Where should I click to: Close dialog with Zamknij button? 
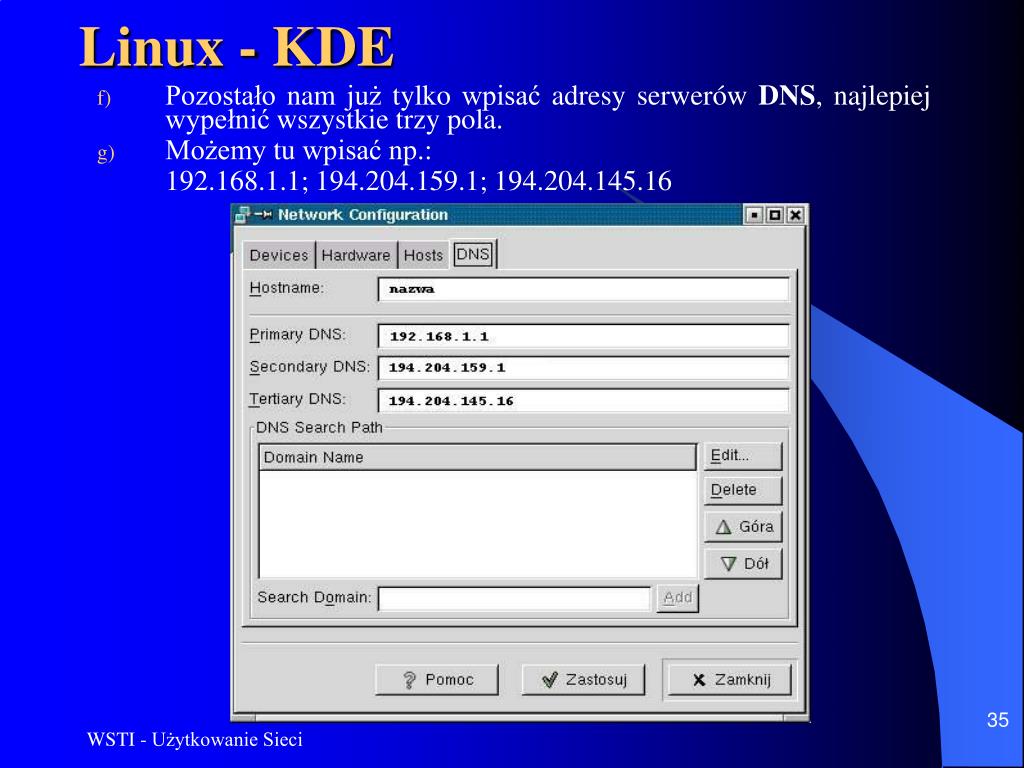[729, 680]
